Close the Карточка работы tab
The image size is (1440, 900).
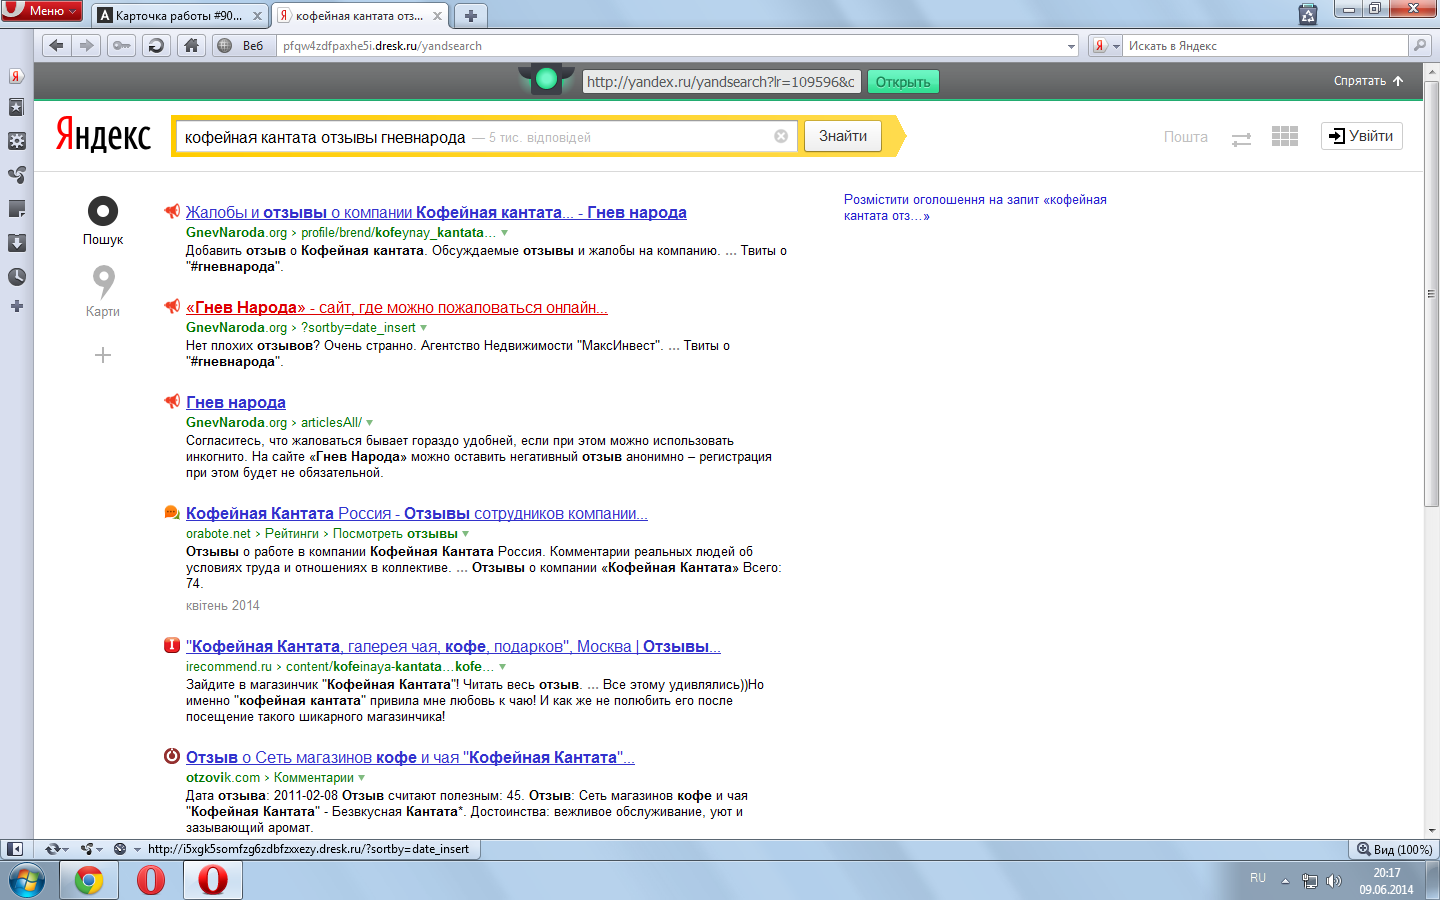[257, 16]
